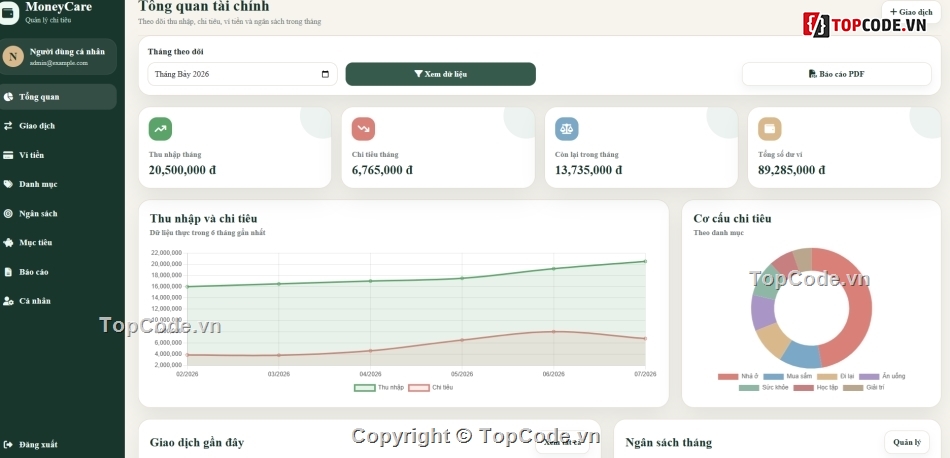Click the Giao dịch arrows icon in sidebar
This screenshot has width=950, height=458.
pos(8,126)
